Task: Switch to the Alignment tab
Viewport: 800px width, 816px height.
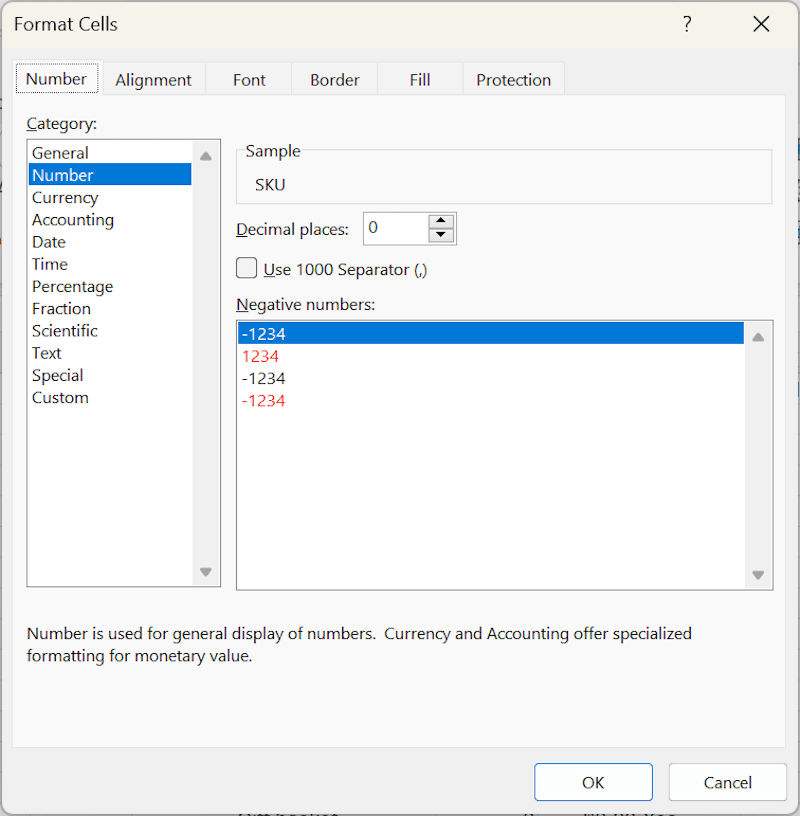Action: click(x=153, y=80)
